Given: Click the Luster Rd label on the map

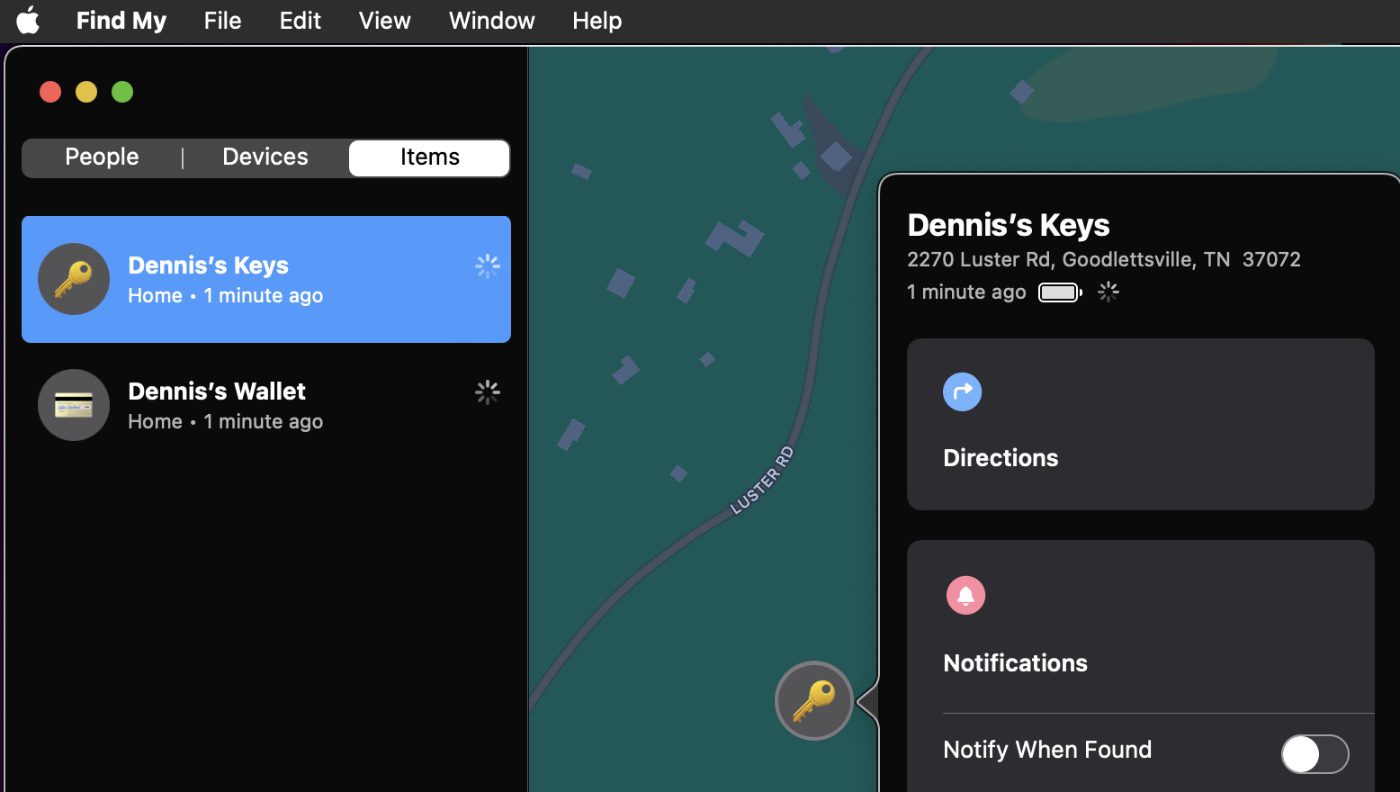Looking at the screenshot, I should coord(762,481).
